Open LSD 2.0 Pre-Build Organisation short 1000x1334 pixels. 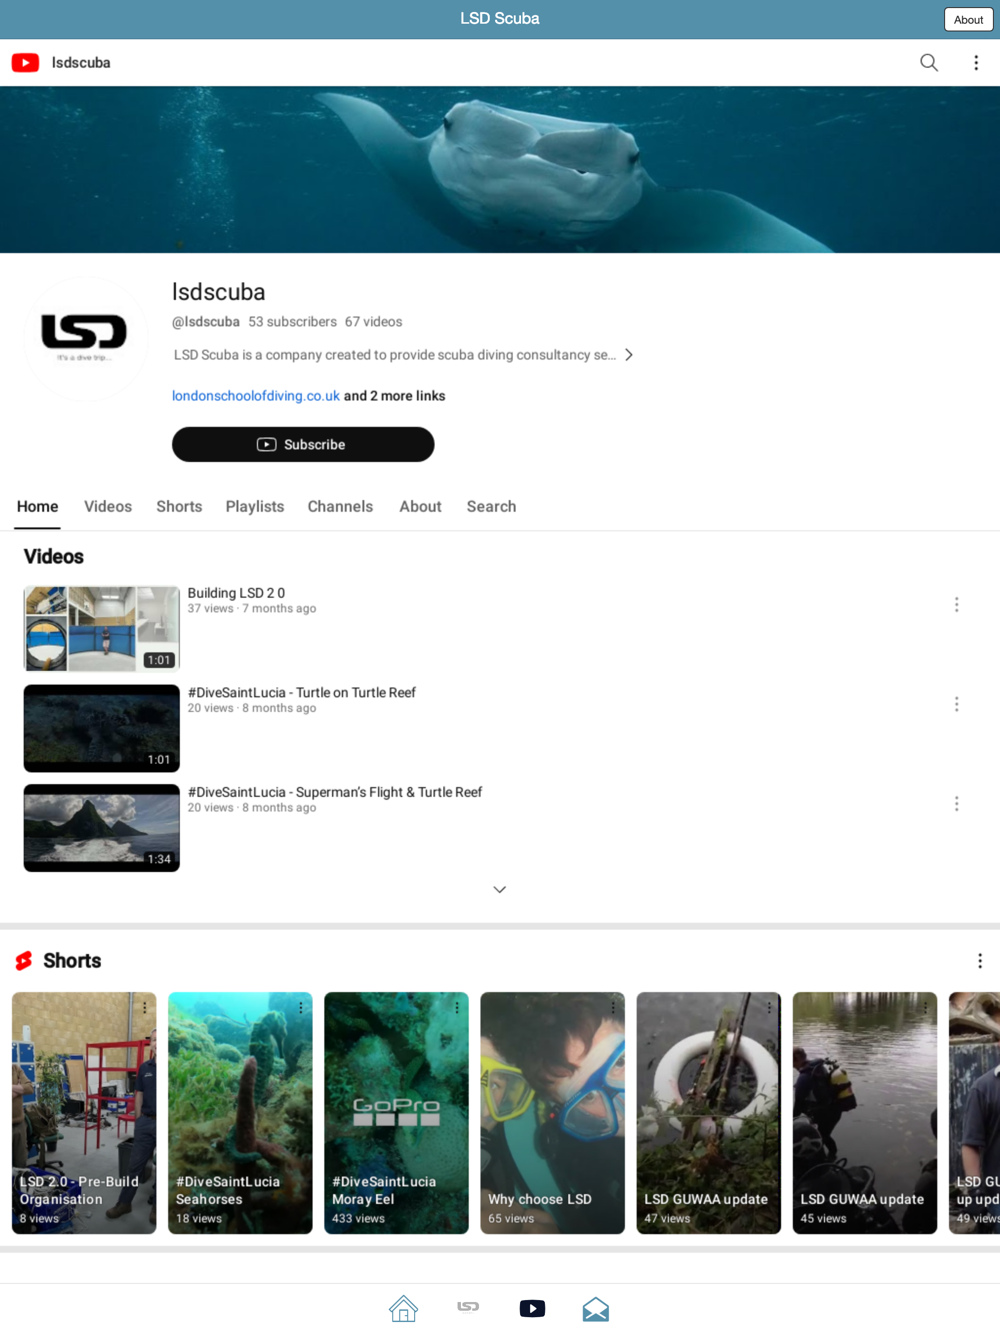pos(84,1113)
